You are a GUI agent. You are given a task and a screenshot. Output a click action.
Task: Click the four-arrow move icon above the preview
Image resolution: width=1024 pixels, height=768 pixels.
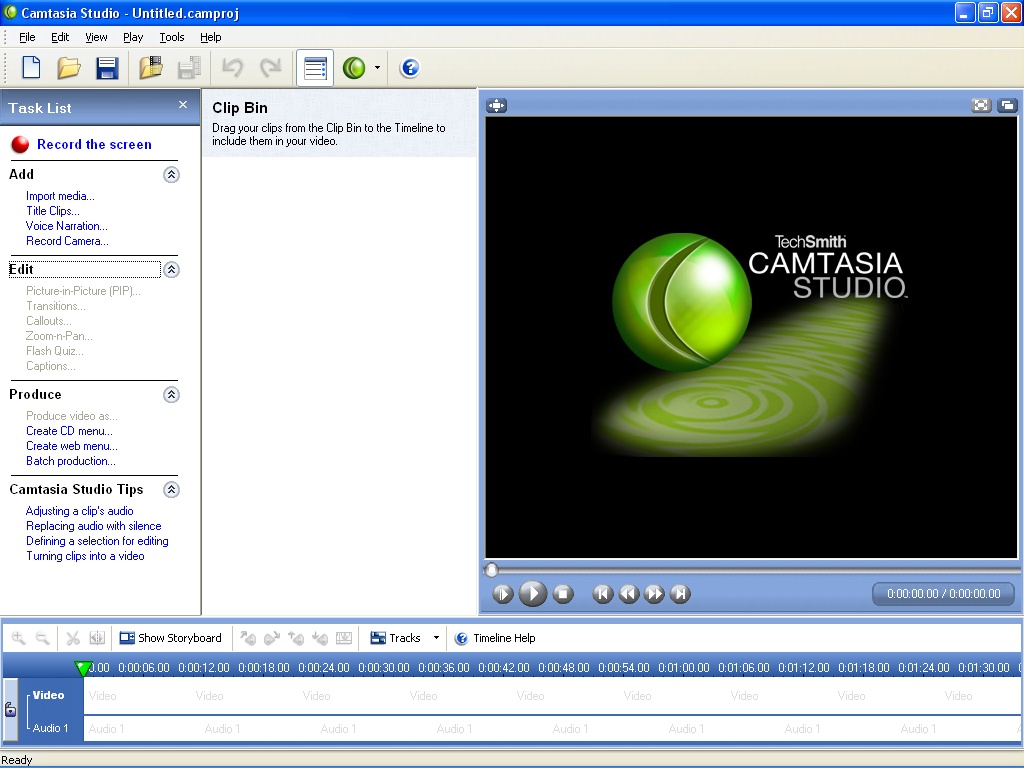coord(496,105)
